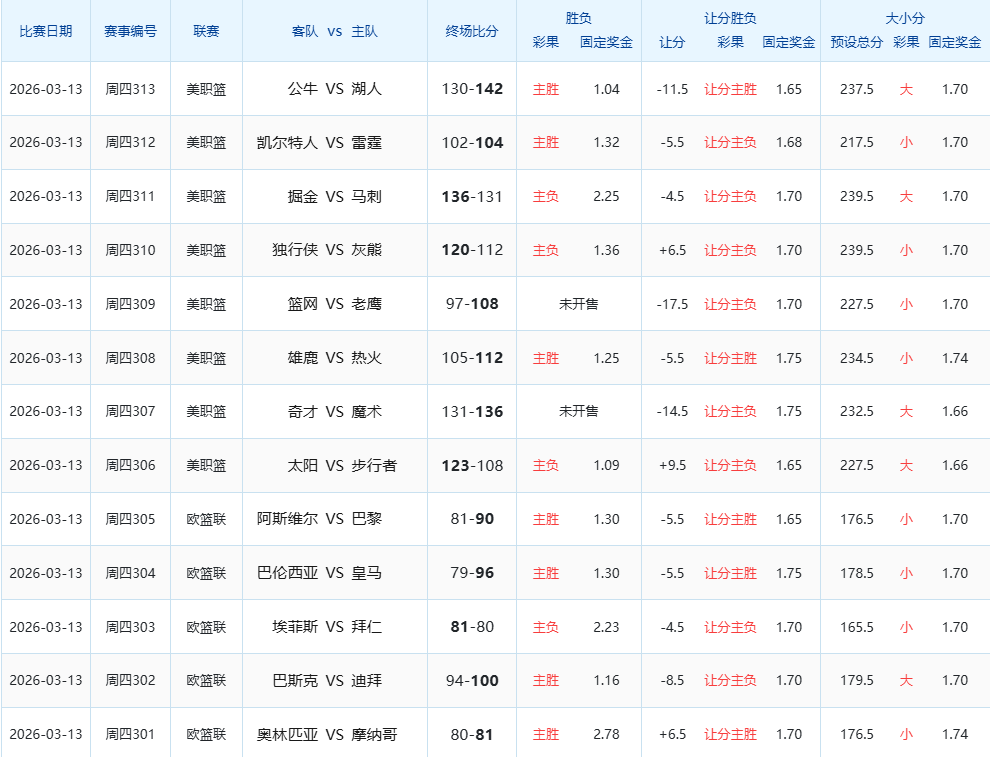Open the 奥林匹亚 VS 摩纳哥 matchup
Screen dimensions: 990x757
tap(327, 735)
